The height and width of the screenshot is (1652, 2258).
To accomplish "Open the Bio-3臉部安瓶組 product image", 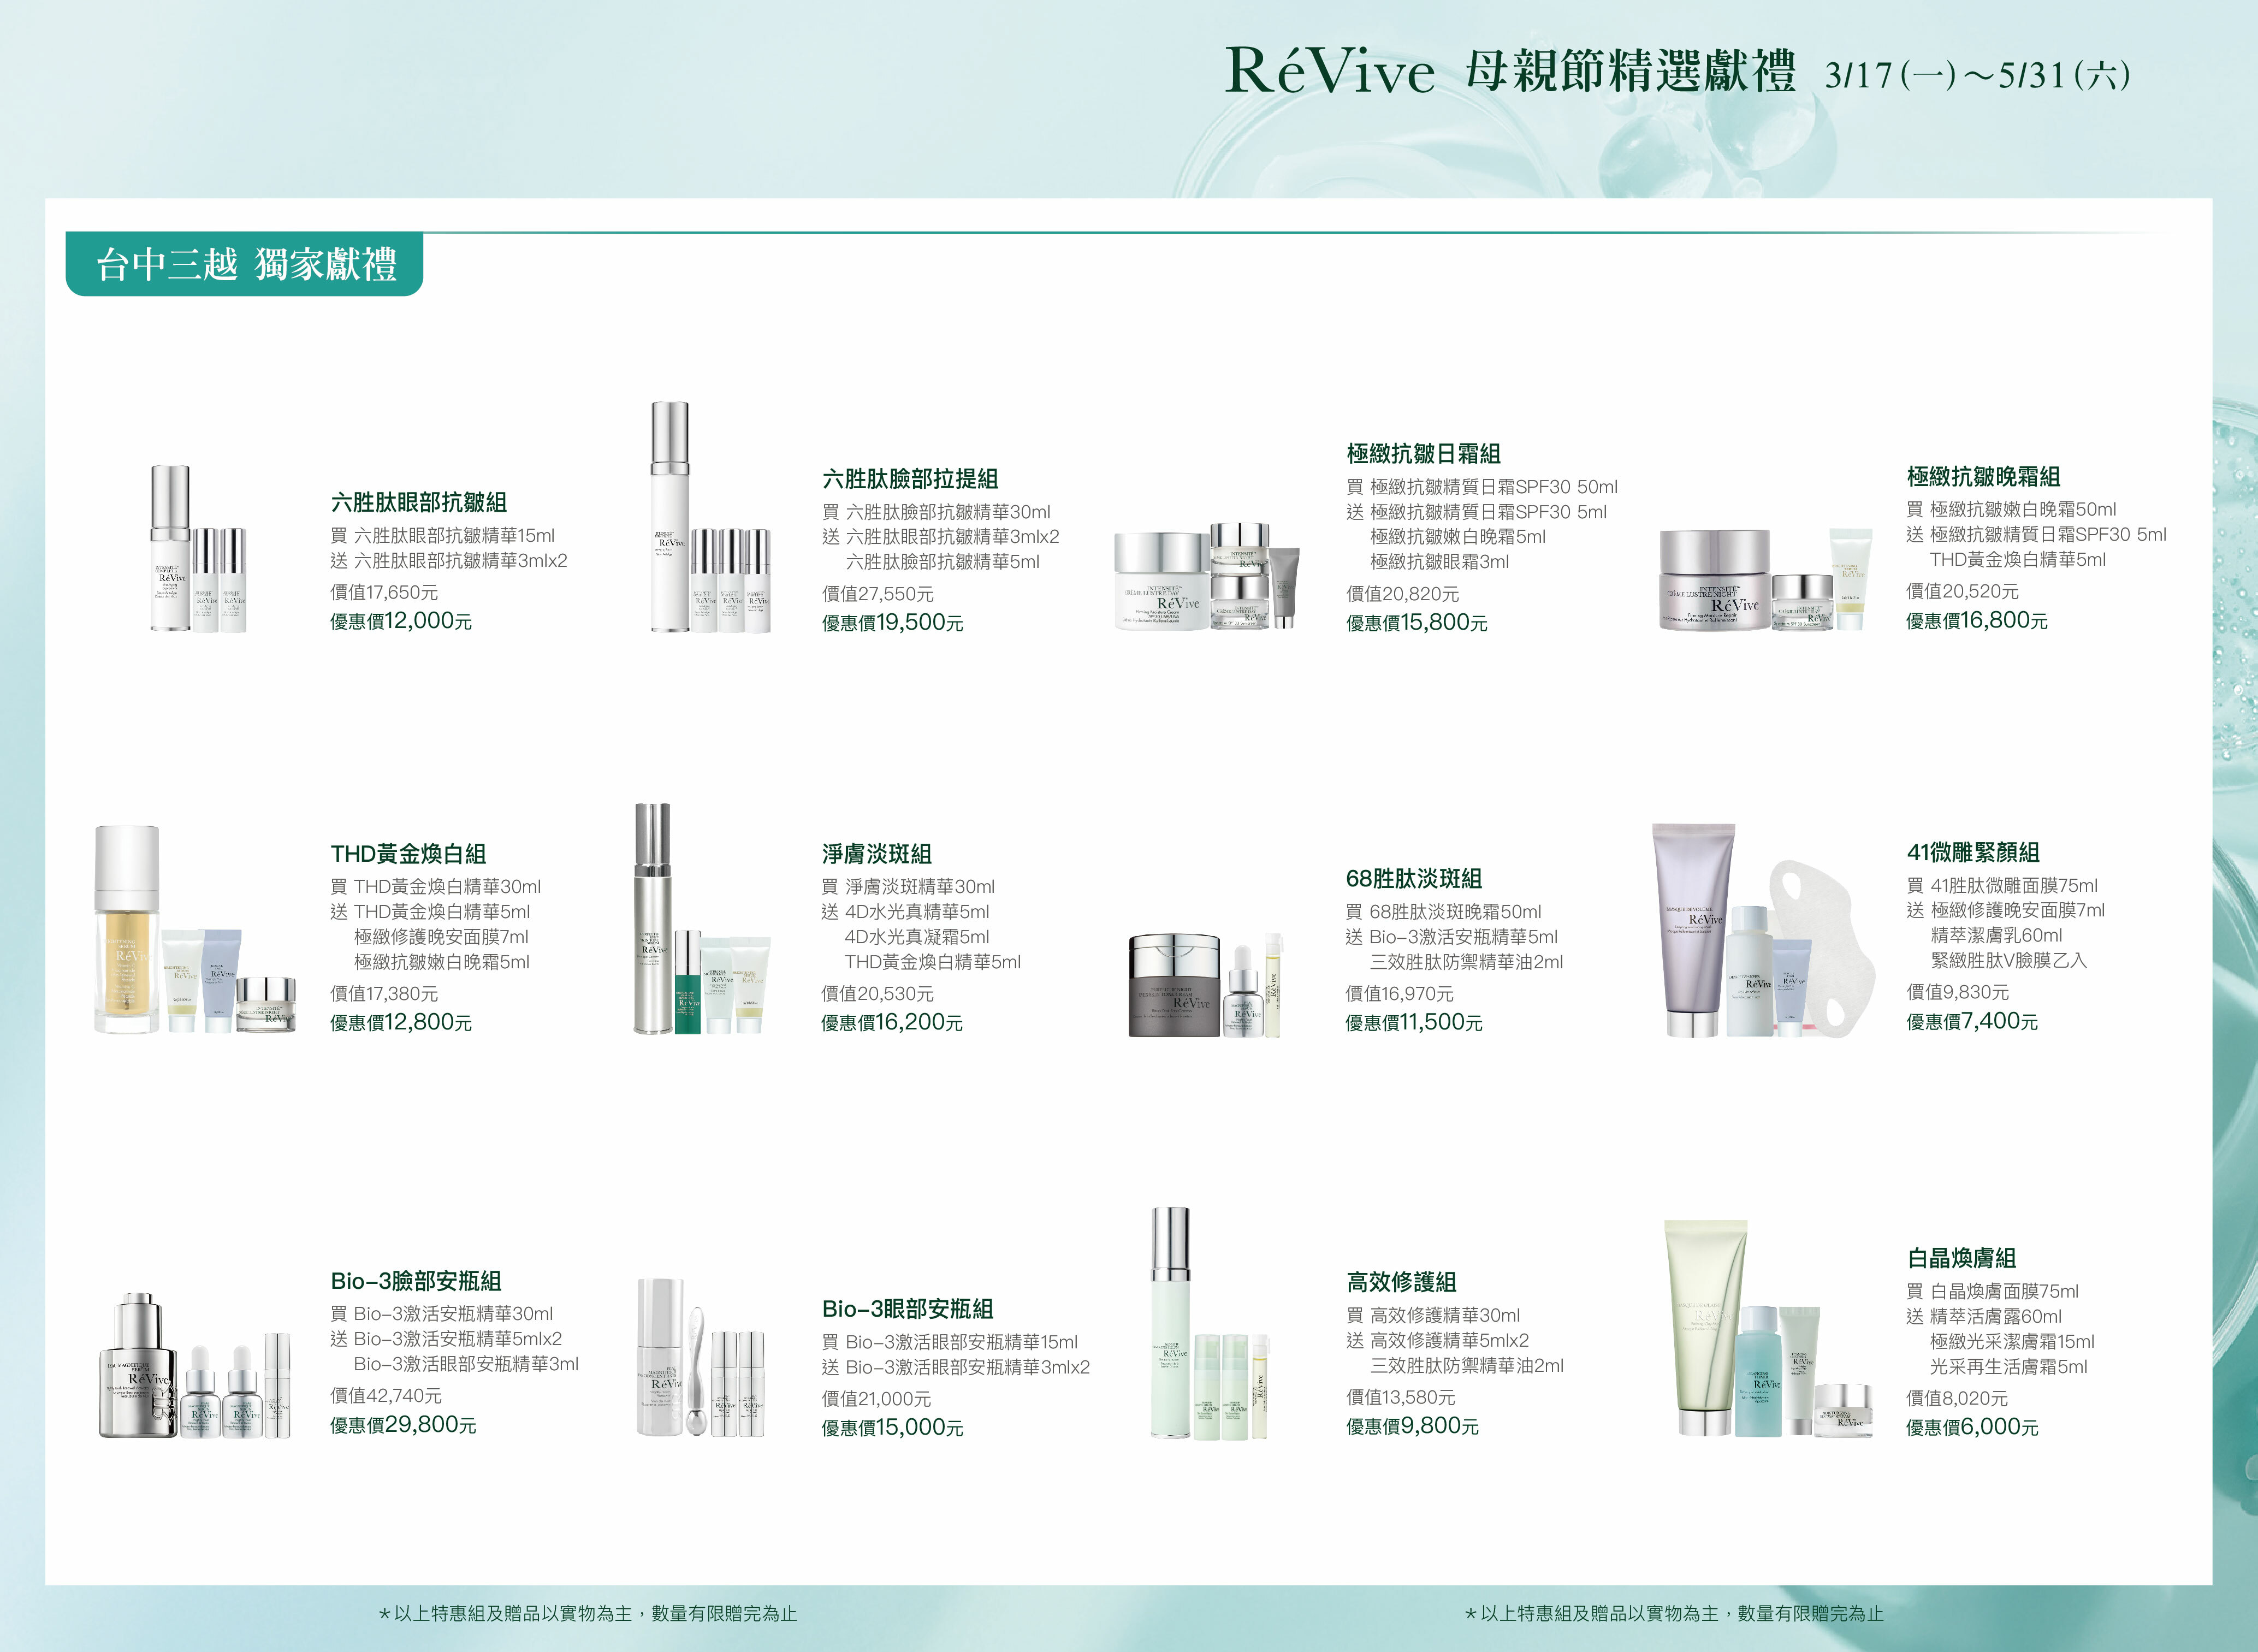I will [x=195, y=1366].
